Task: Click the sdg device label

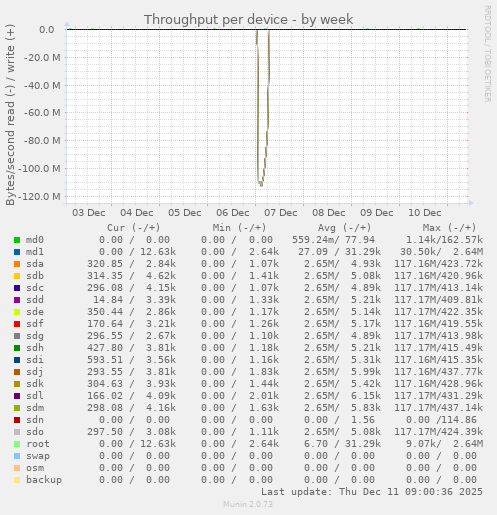Action: click(35, 336)
